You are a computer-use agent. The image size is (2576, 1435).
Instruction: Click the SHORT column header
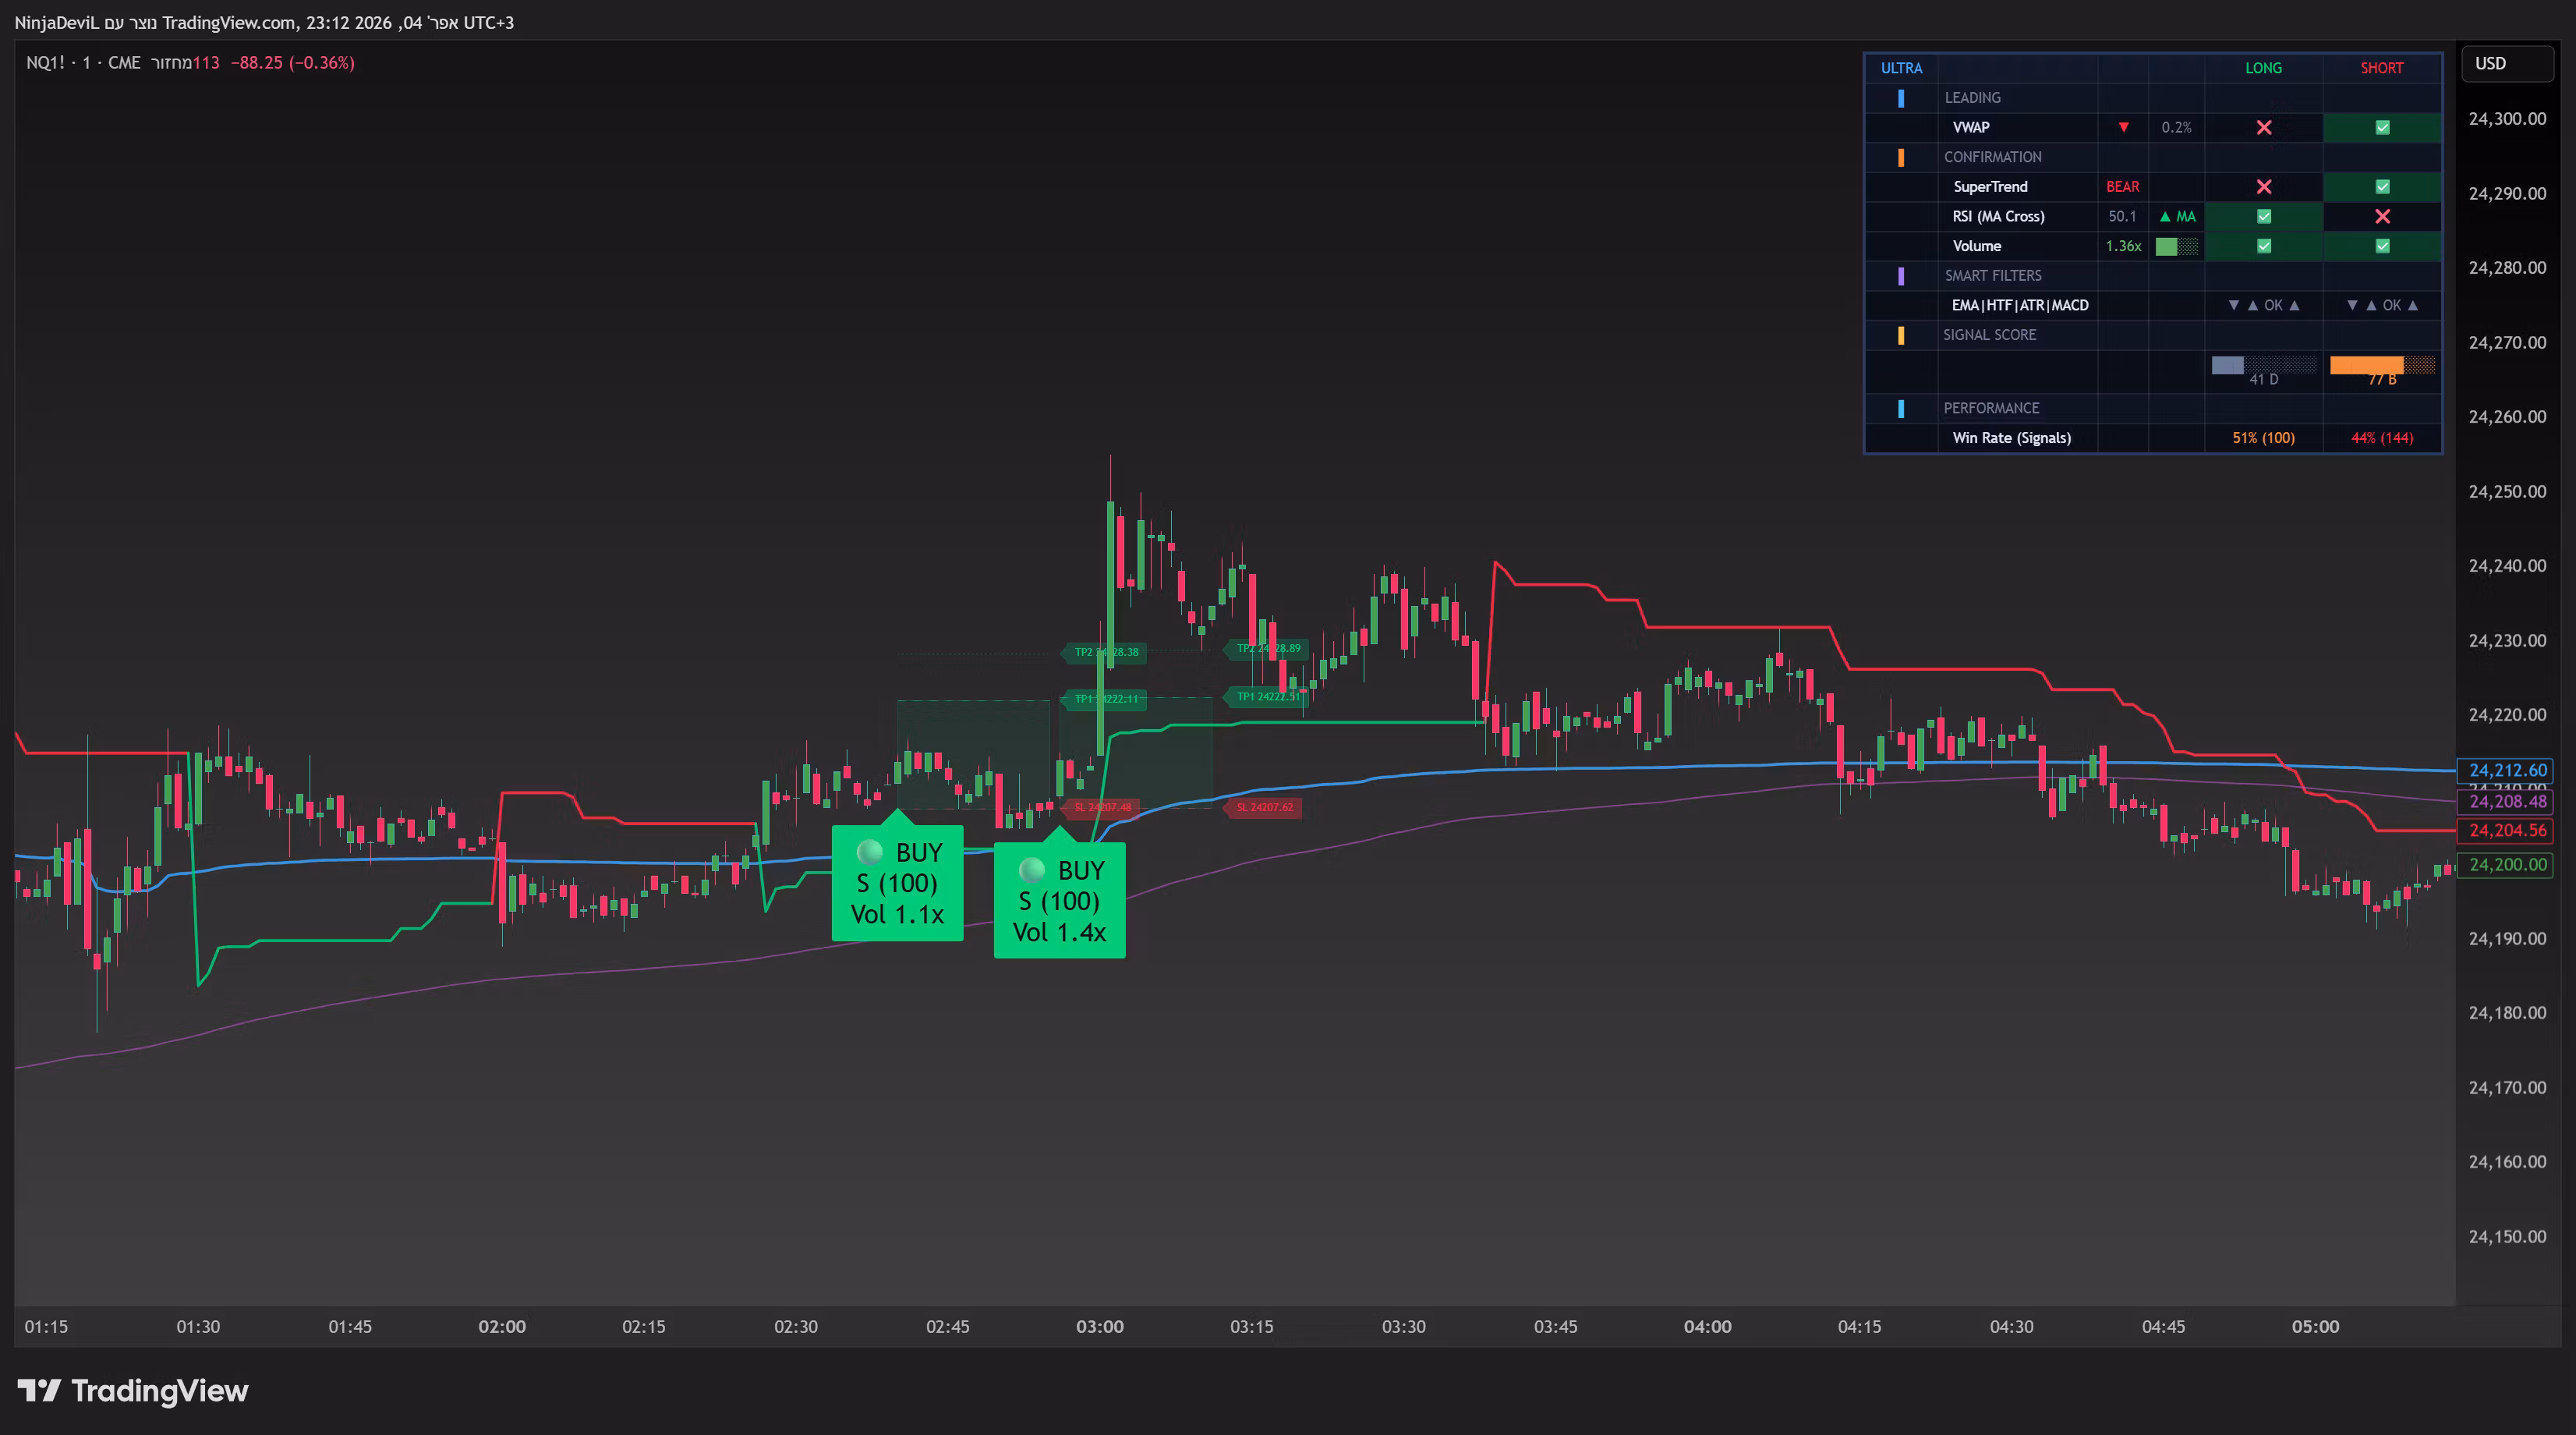2382,68
